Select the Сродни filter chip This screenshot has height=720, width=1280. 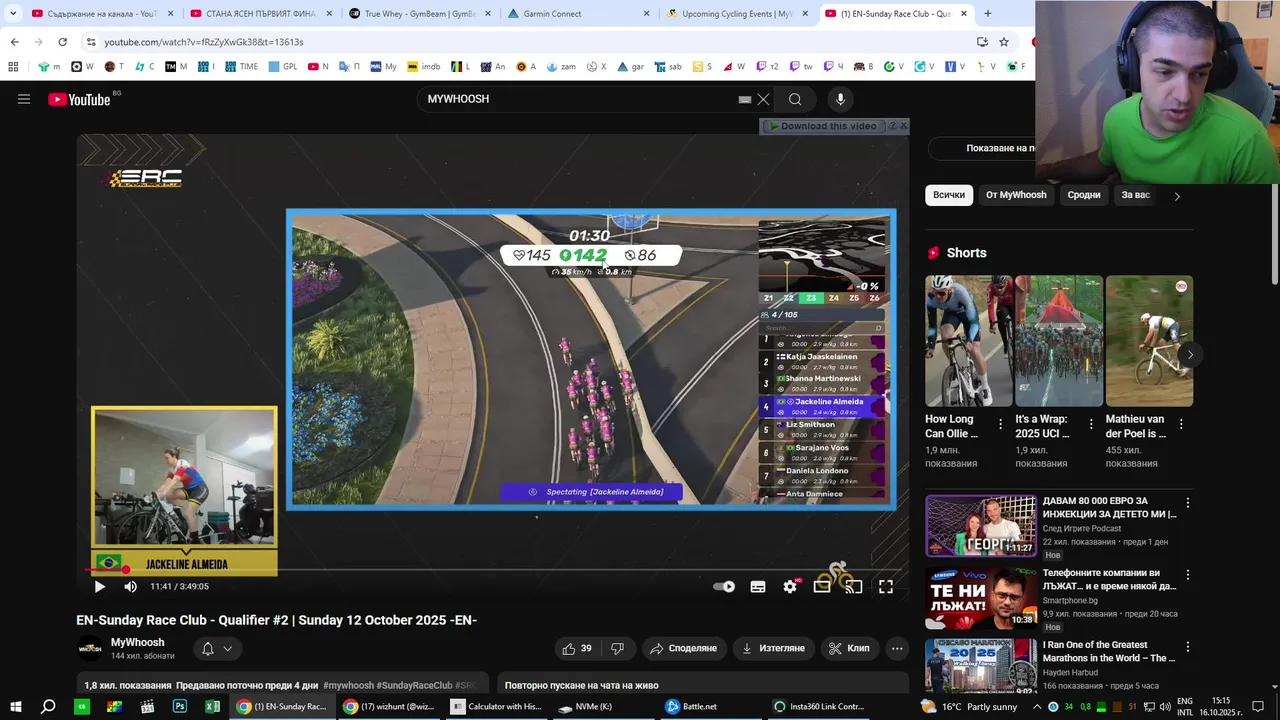pos(1084,195)
